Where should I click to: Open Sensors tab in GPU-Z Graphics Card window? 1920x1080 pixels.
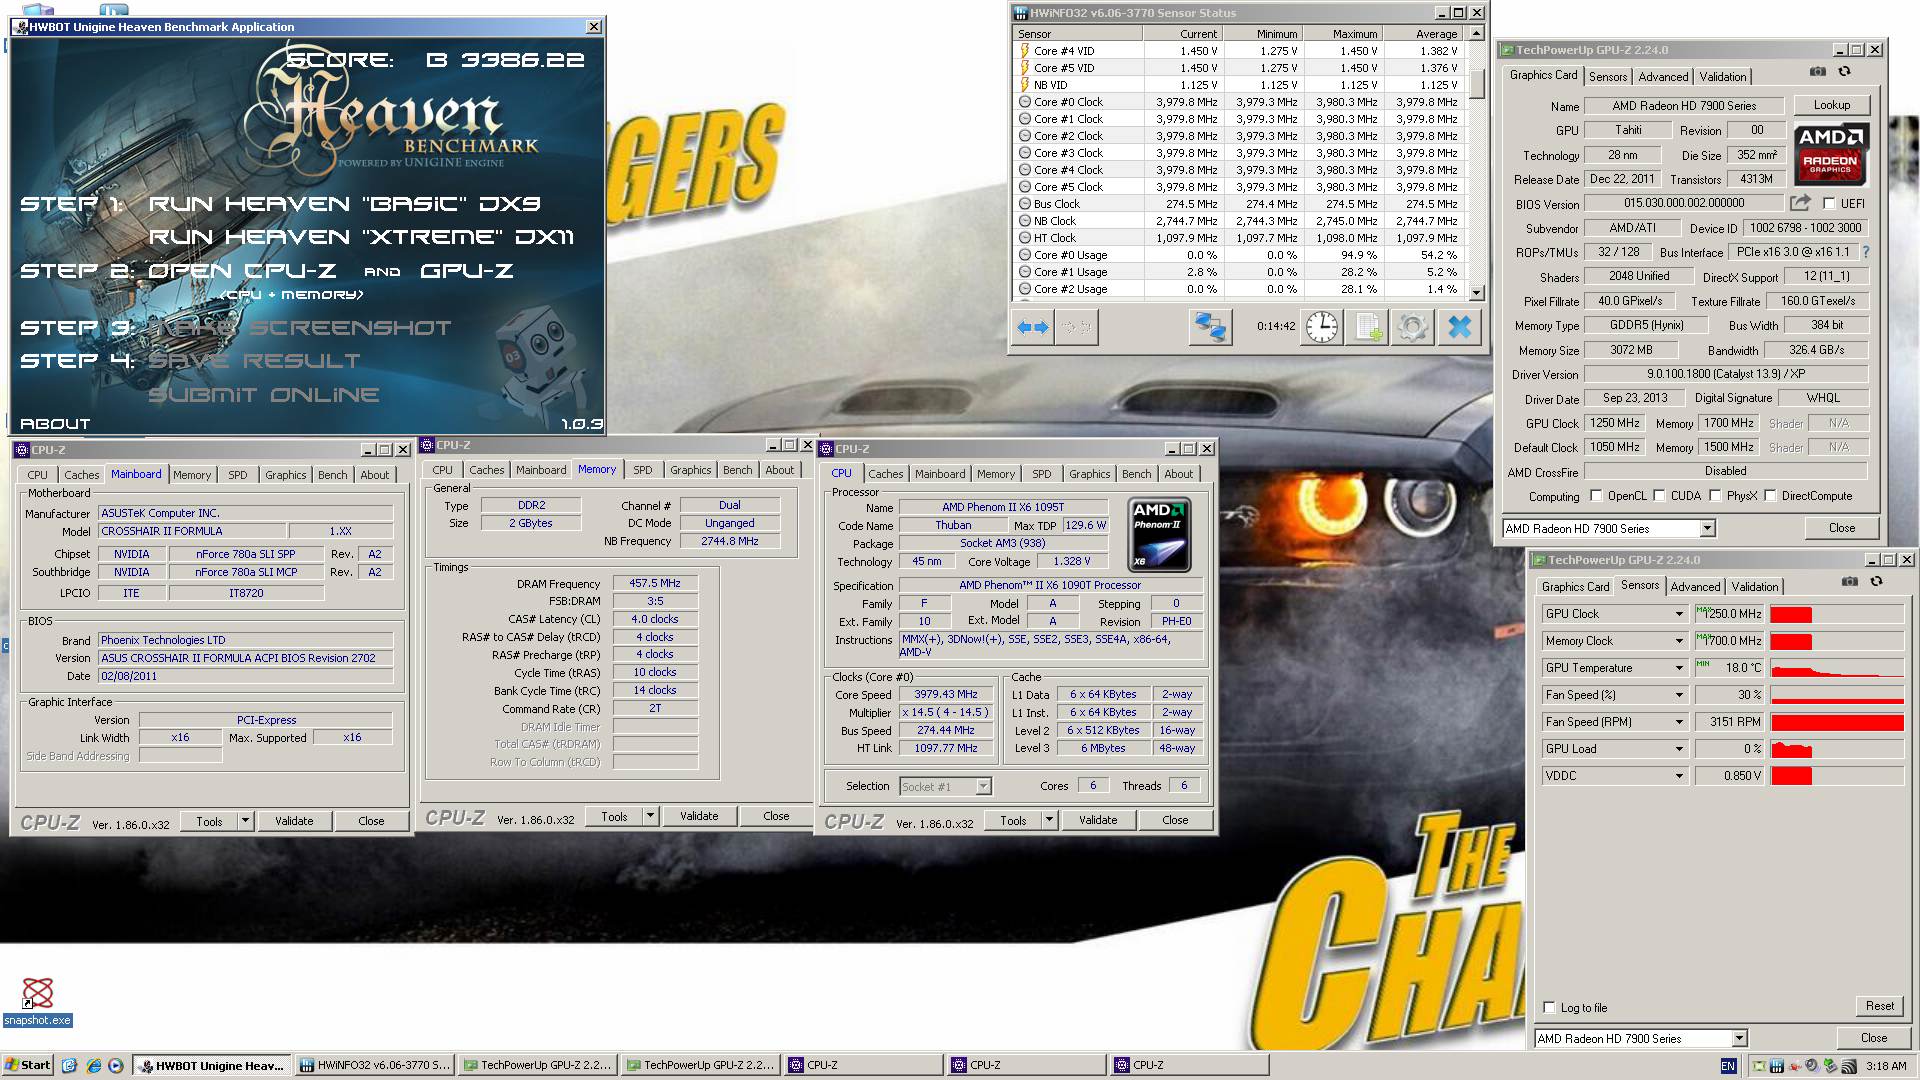click(1608, 77)
